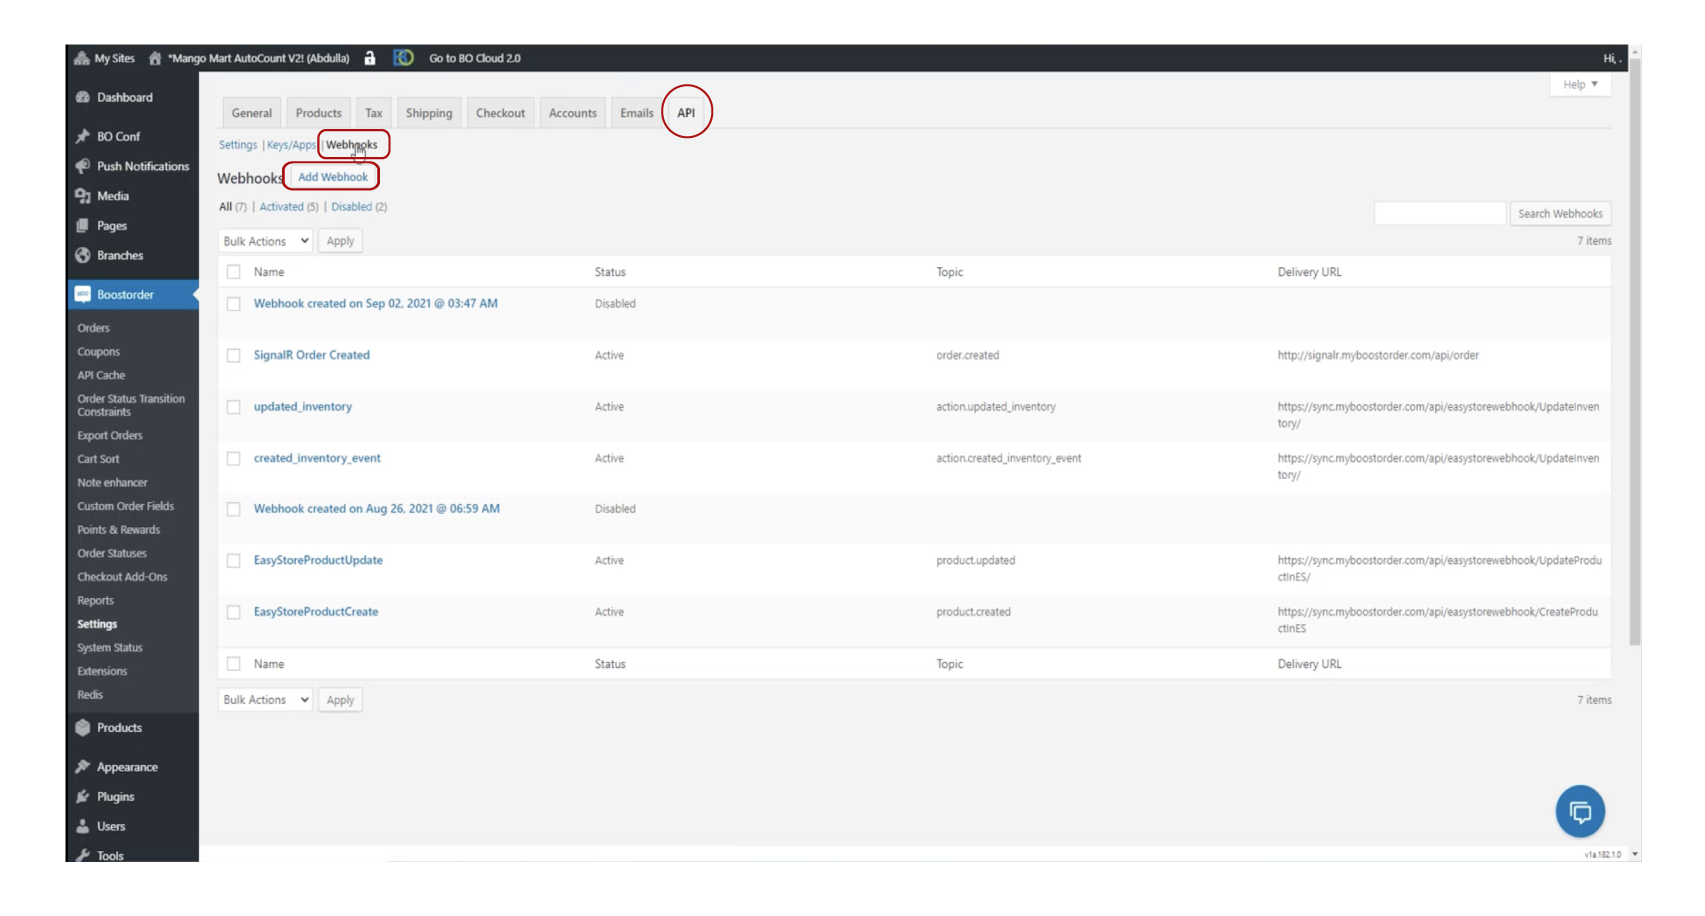Click the home icon beside Mango Mart site name
Image resolution: width=1705 pixels, height=916 pixels.
155,58
